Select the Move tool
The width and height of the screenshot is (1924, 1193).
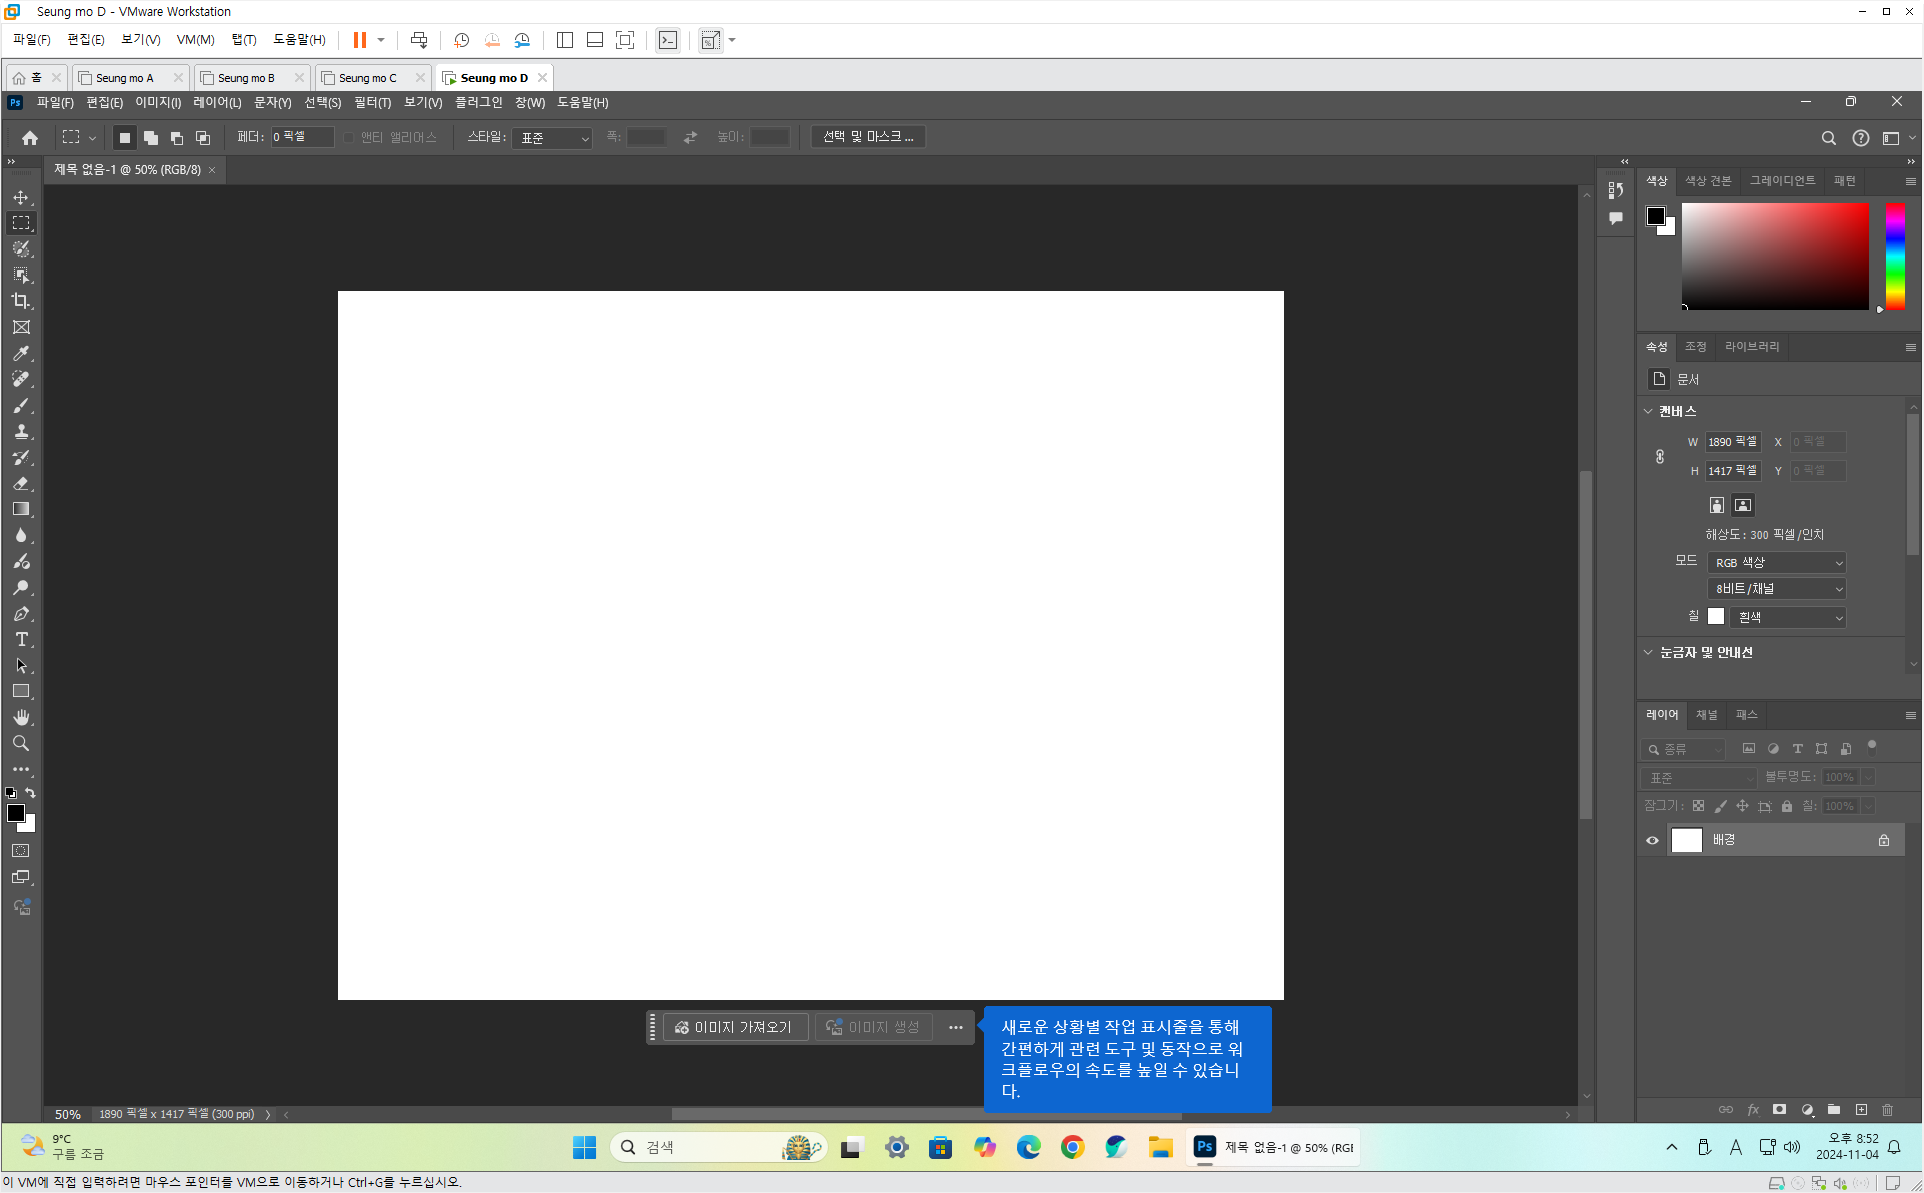(x=21, y=197)
